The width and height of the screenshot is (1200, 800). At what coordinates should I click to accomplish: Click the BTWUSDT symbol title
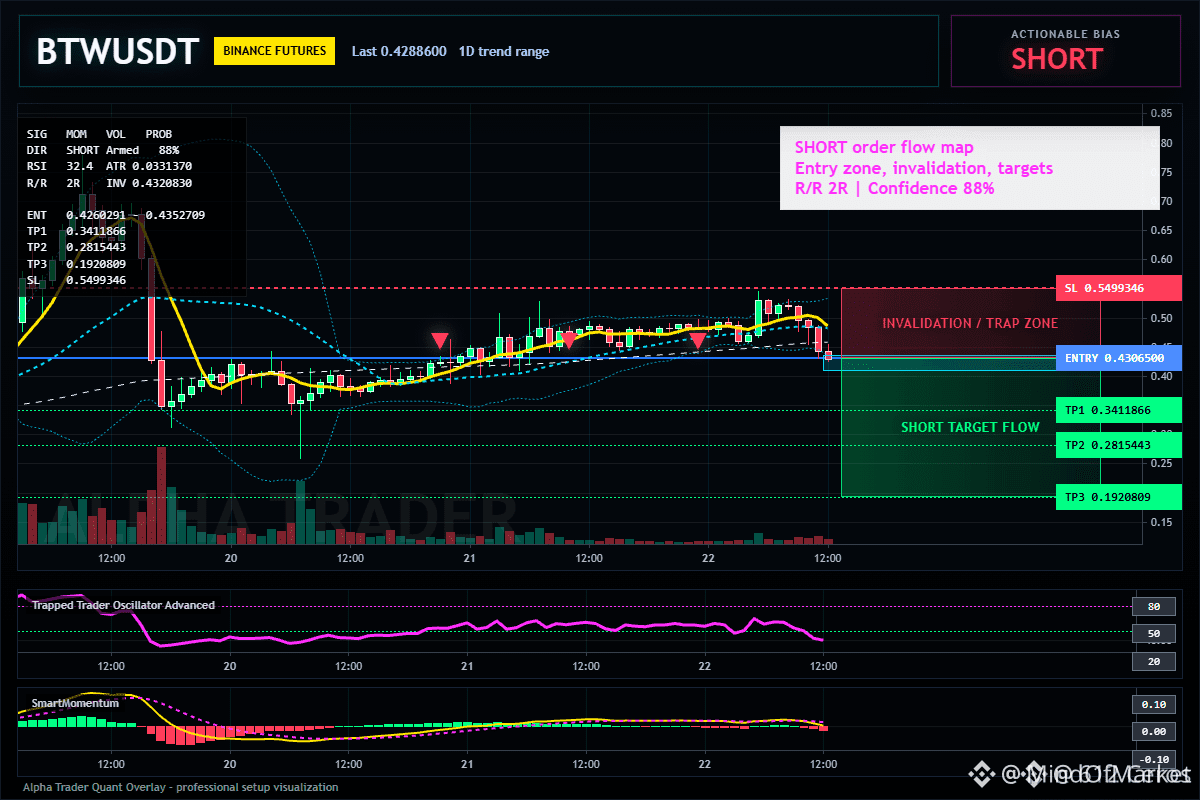(x=118, y=51)
